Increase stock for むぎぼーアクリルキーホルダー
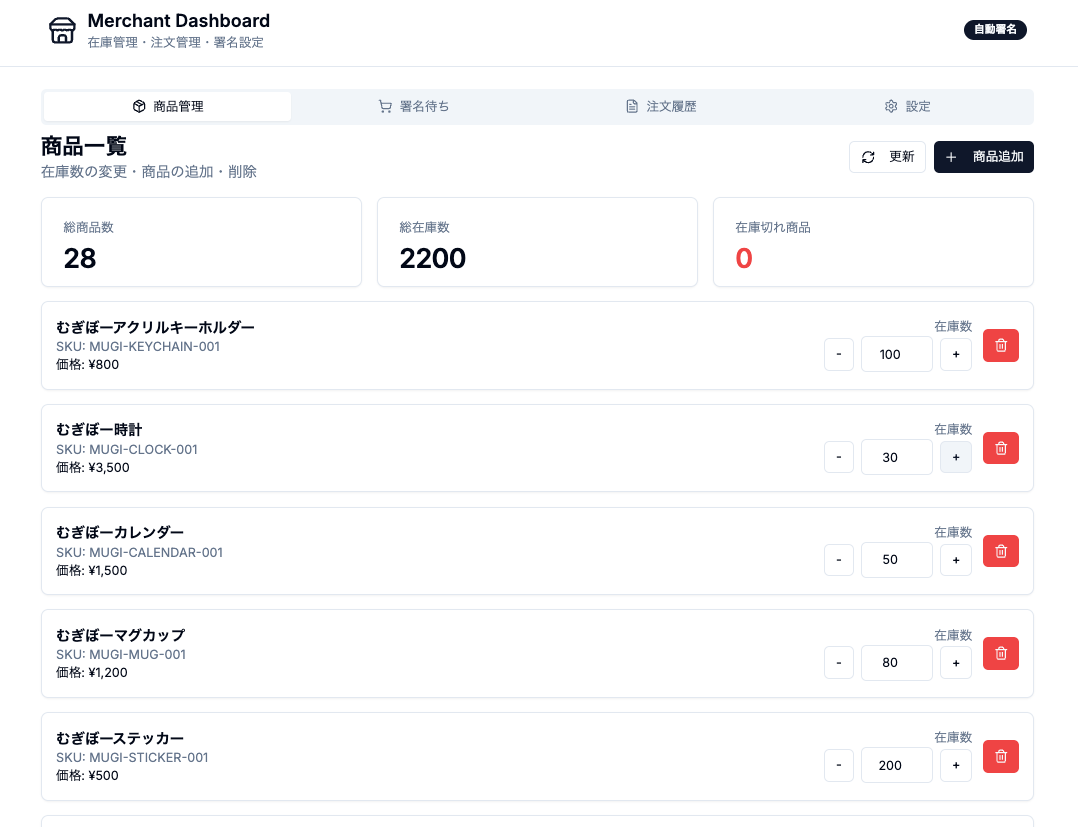The height and width of the screenshot is (827, 1078). [x=955, y=354]
